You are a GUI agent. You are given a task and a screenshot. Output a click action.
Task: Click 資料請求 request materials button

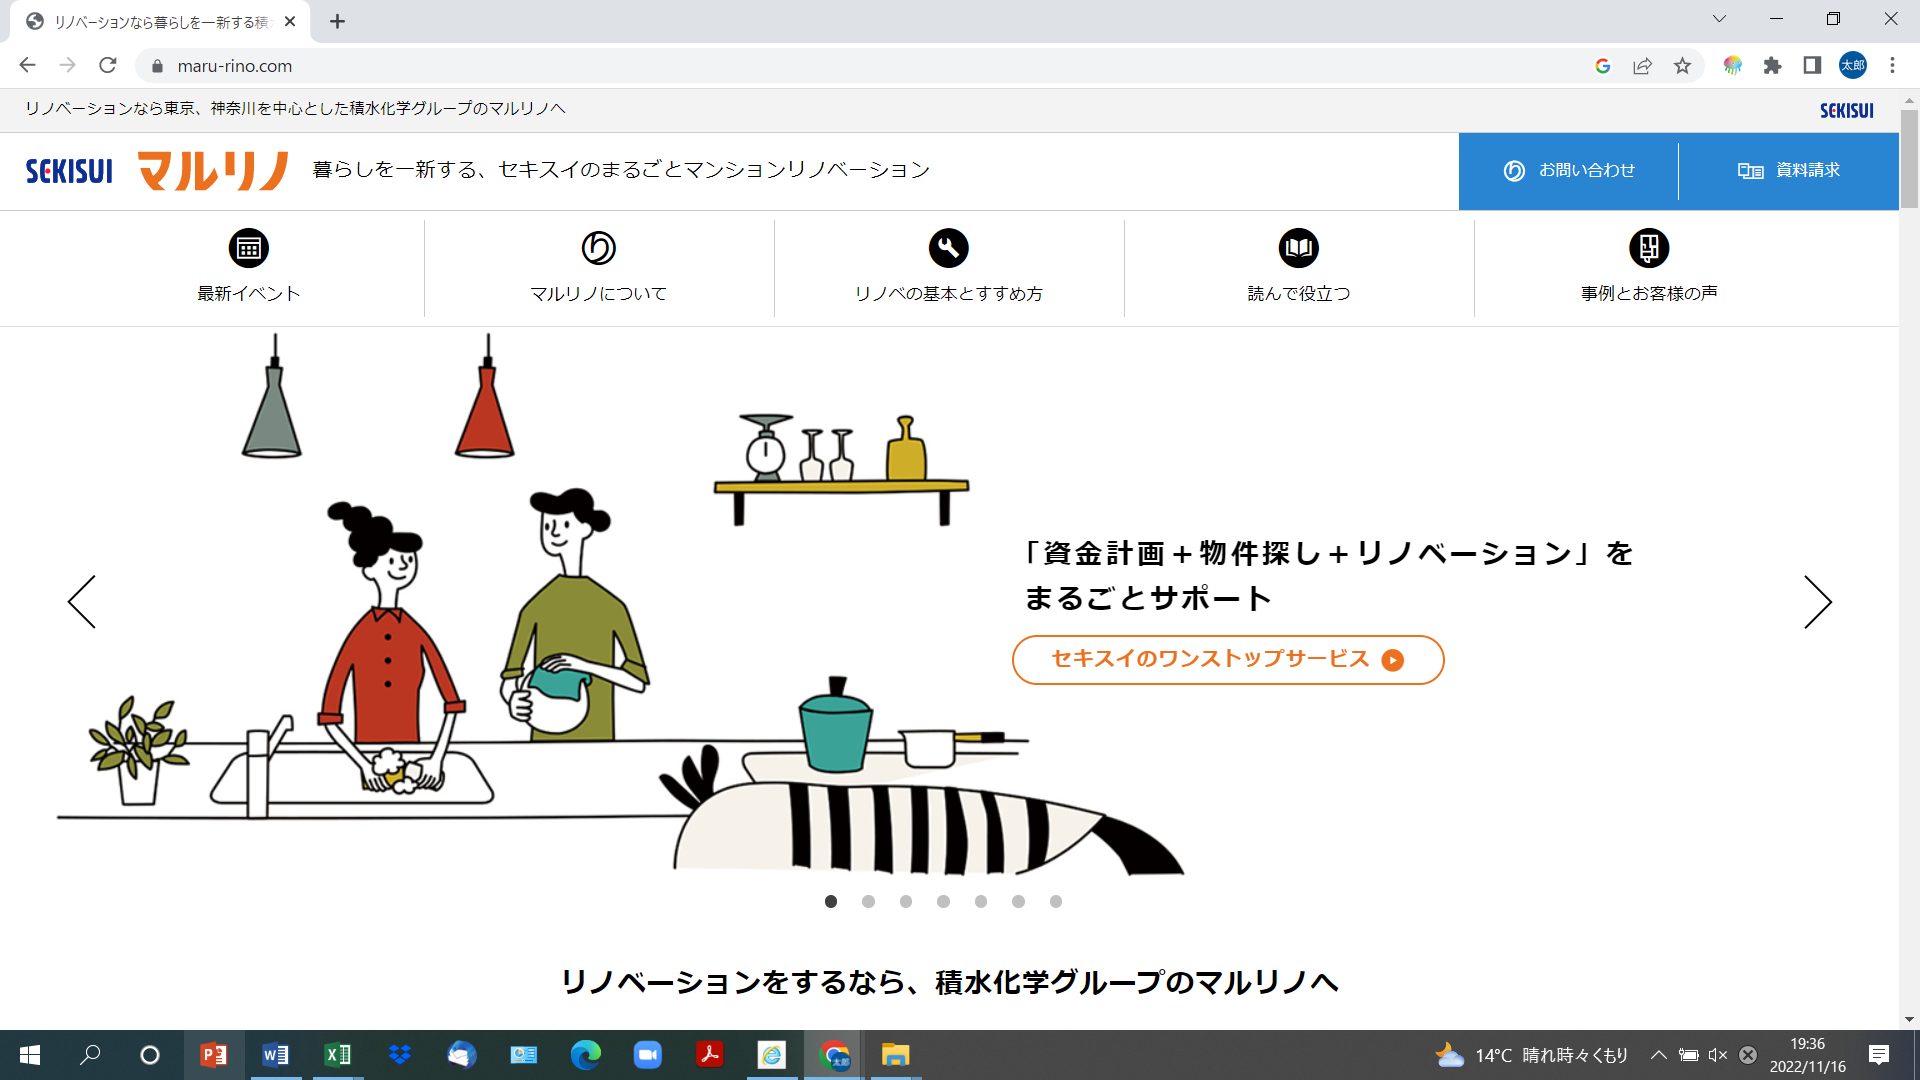click(1788, 171)
